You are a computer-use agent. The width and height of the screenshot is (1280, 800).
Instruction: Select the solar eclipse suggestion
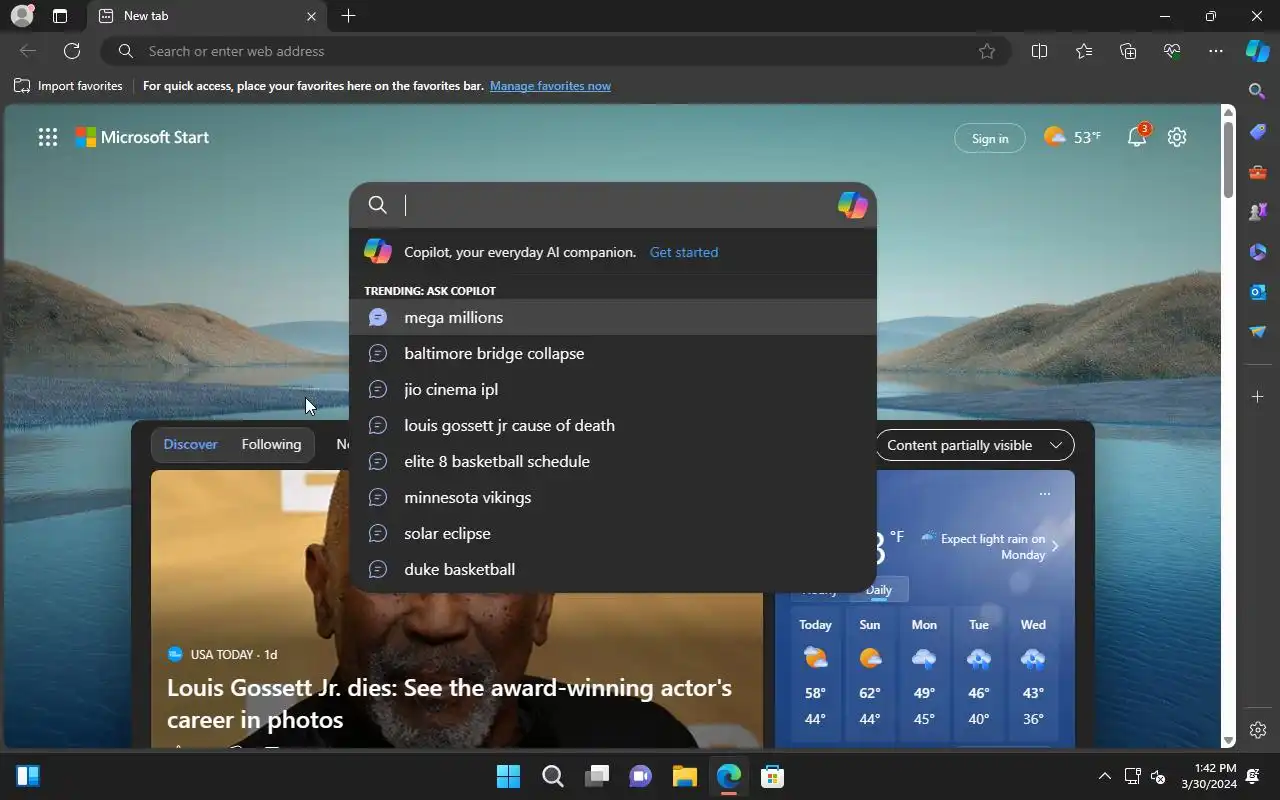coord(612,533)
